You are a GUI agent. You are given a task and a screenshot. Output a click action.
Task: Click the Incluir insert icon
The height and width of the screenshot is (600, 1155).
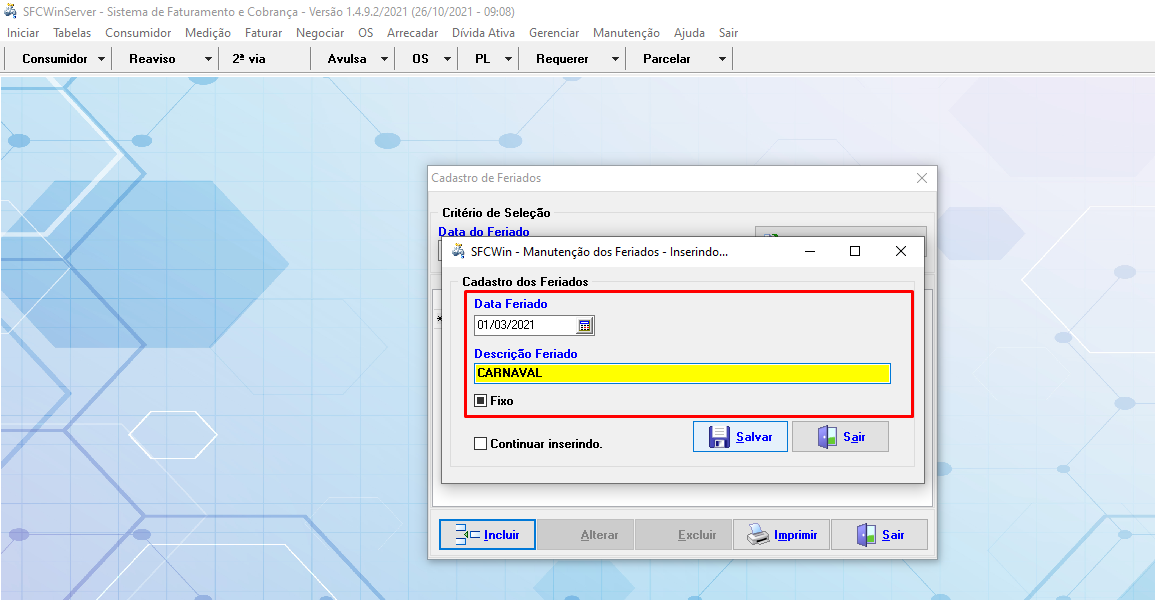tap(467, 535)
